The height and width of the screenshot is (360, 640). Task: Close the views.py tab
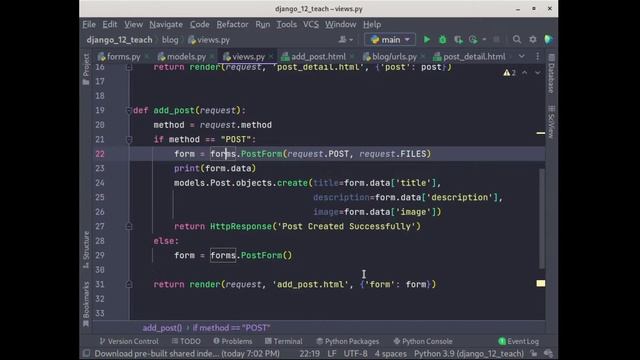click(271, 57)
